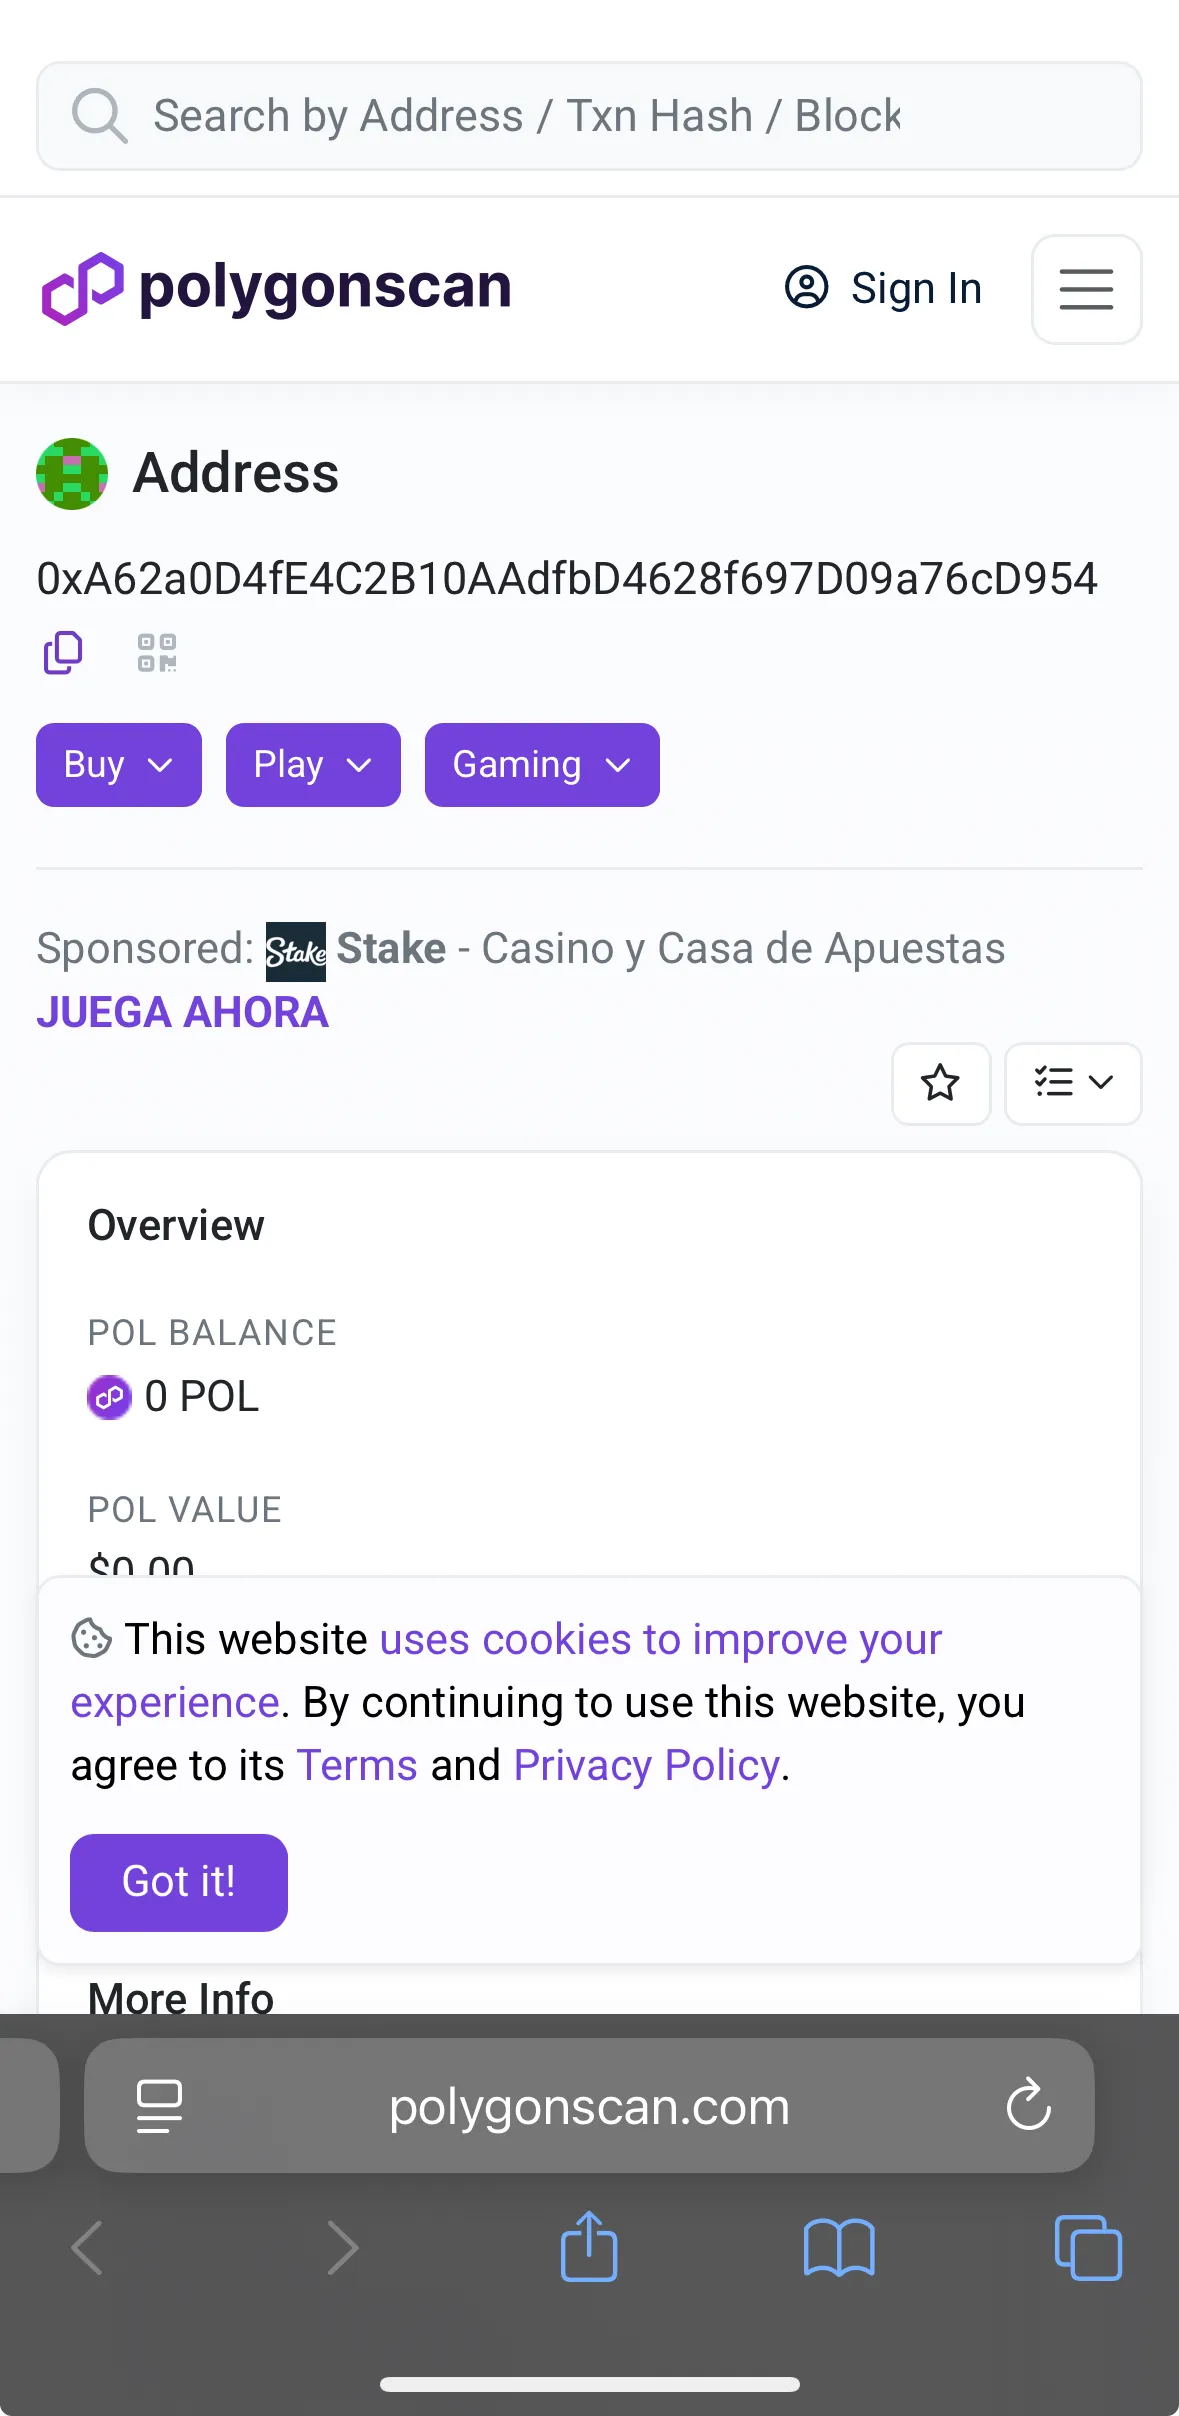Image resolution: width=1179 pixels, height=2416 pixels.
Task: Click Sign In
Action: (884, 288)
